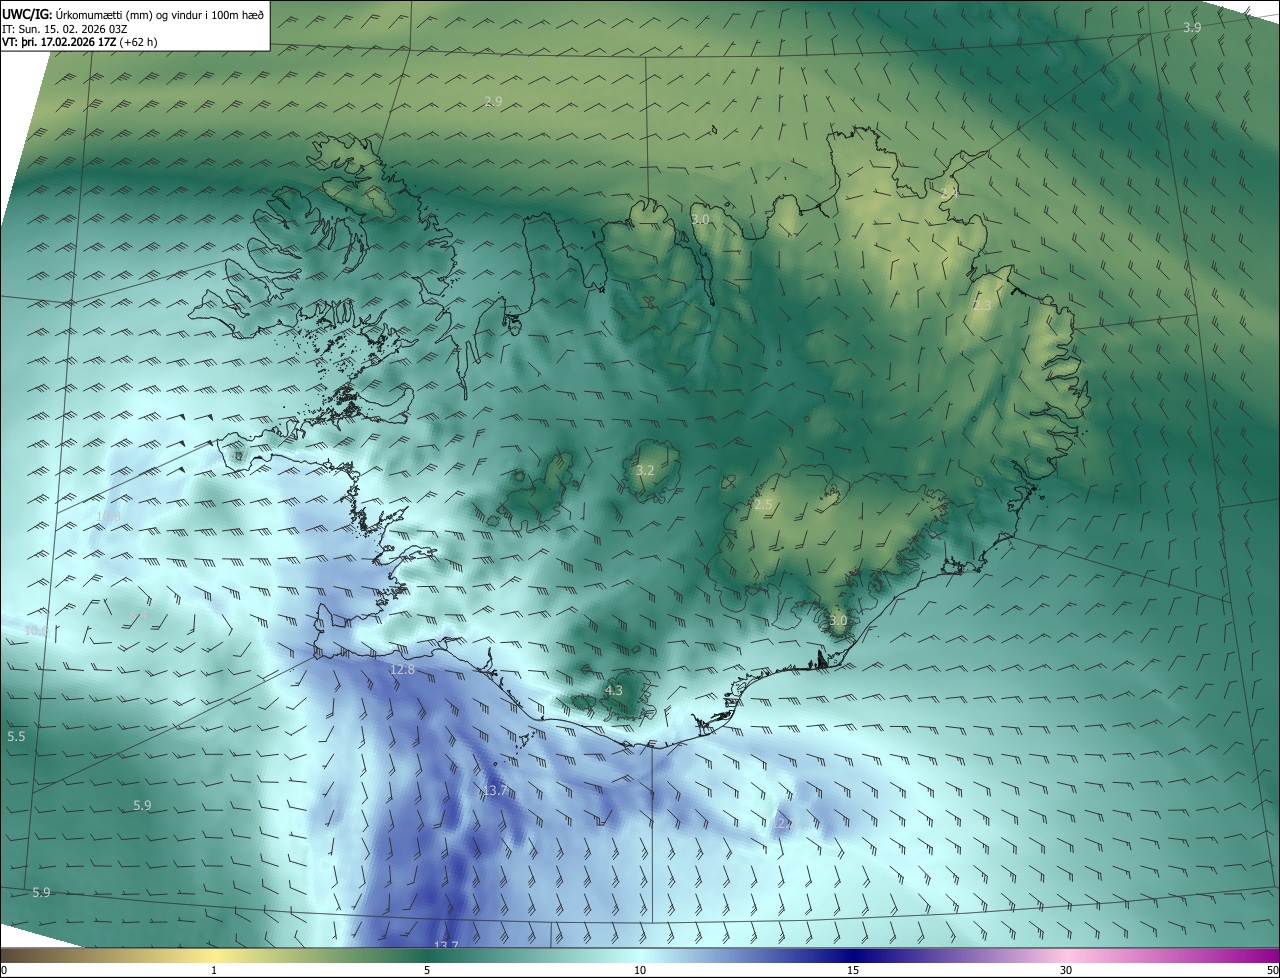This screenshot has height=978, width=1280.
Task: Click the 10 tick on the colour scale
Action: click(x=640, y=970)
